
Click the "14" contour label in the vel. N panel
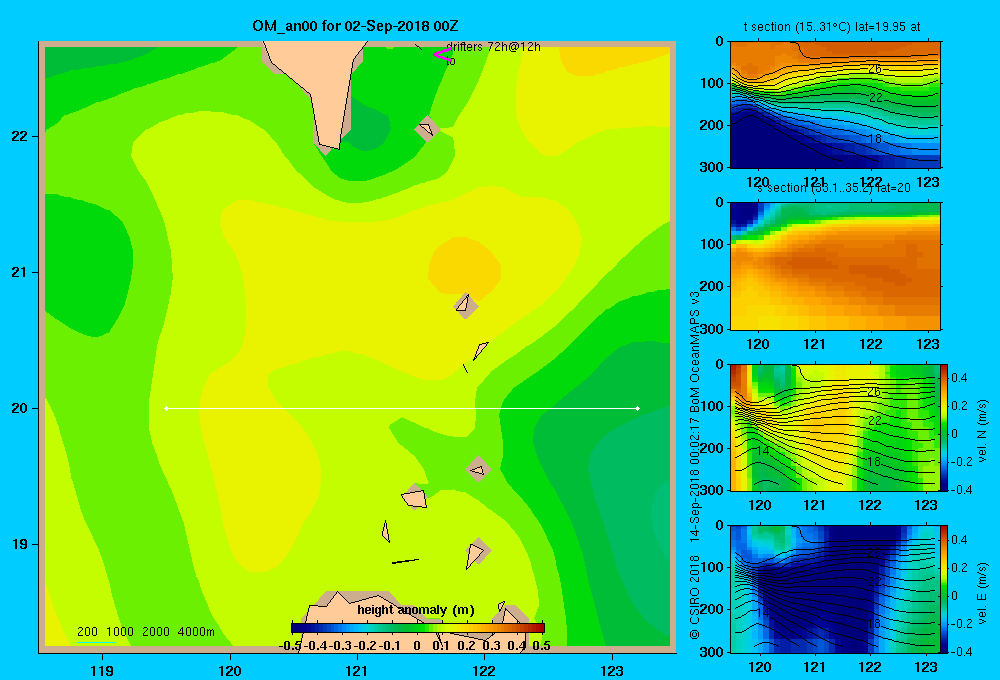click(762, 451)
